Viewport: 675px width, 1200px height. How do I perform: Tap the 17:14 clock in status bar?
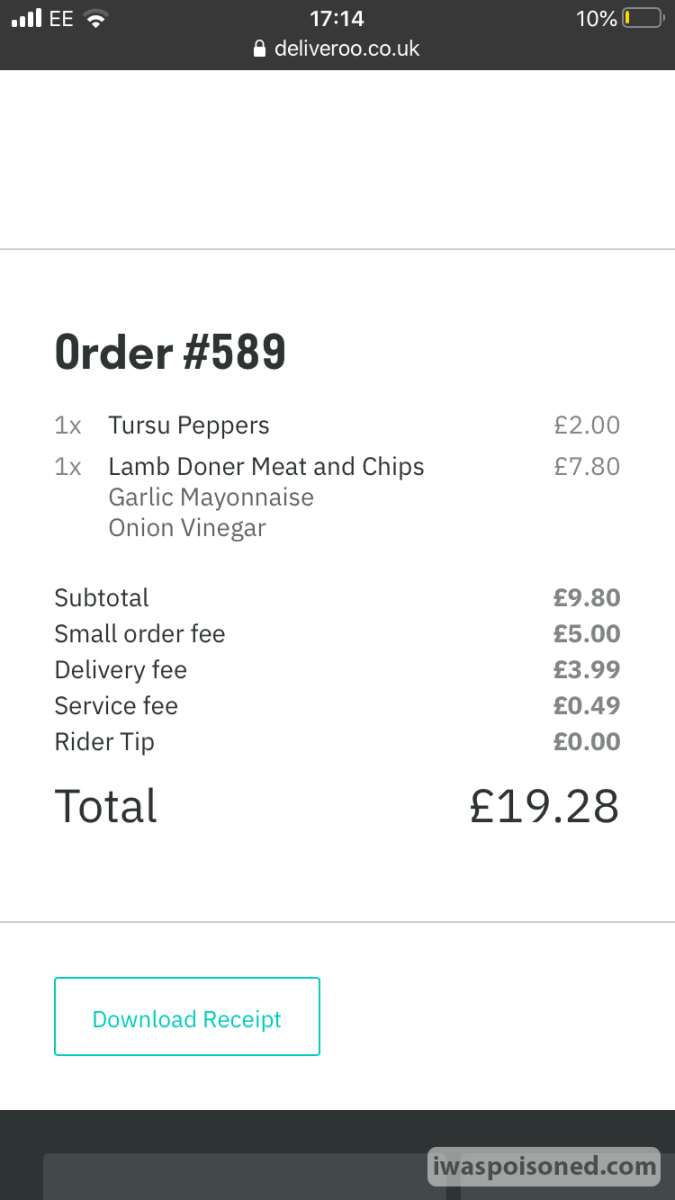pos(337,19)
